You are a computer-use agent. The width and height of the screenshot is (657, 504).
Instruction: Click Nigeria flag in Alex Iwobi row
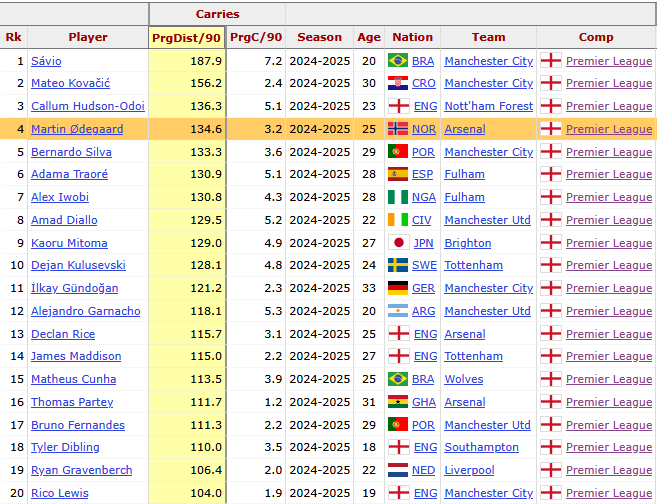coord(398,197)
